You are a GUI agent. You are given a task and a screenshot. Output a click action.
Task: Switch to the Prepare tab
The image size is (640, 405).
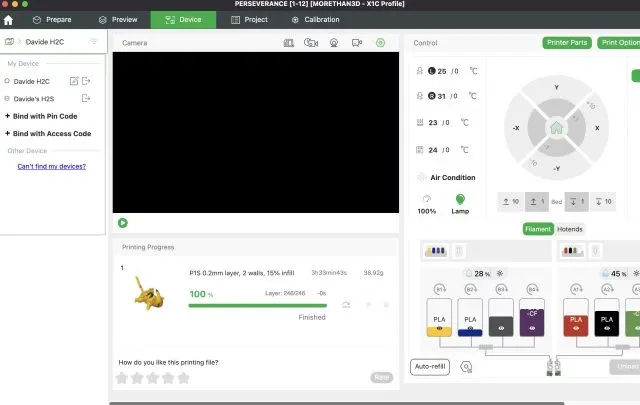(52, 19)
